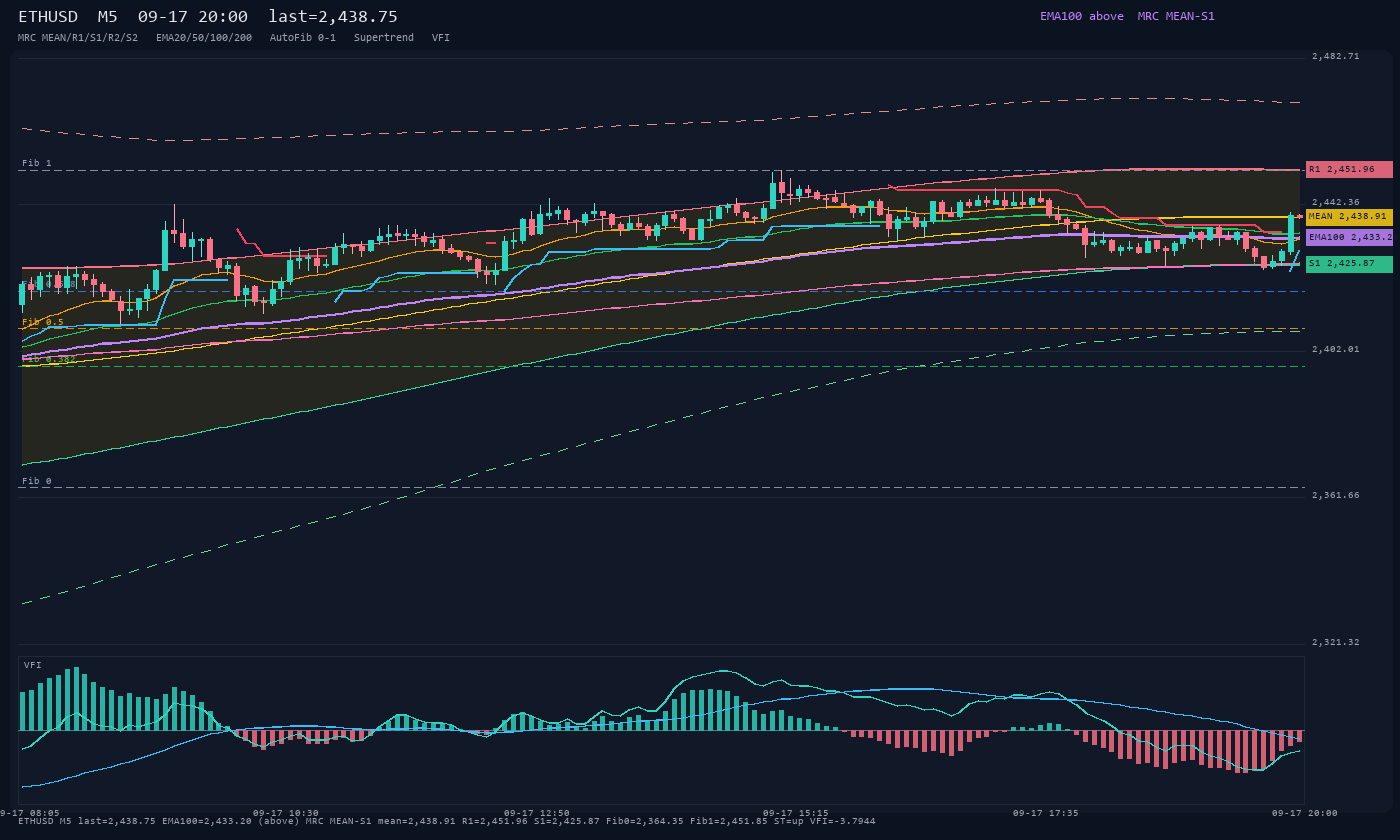
Task: Click the M5 timeframe label in the title
Action: tap(107, 17)
